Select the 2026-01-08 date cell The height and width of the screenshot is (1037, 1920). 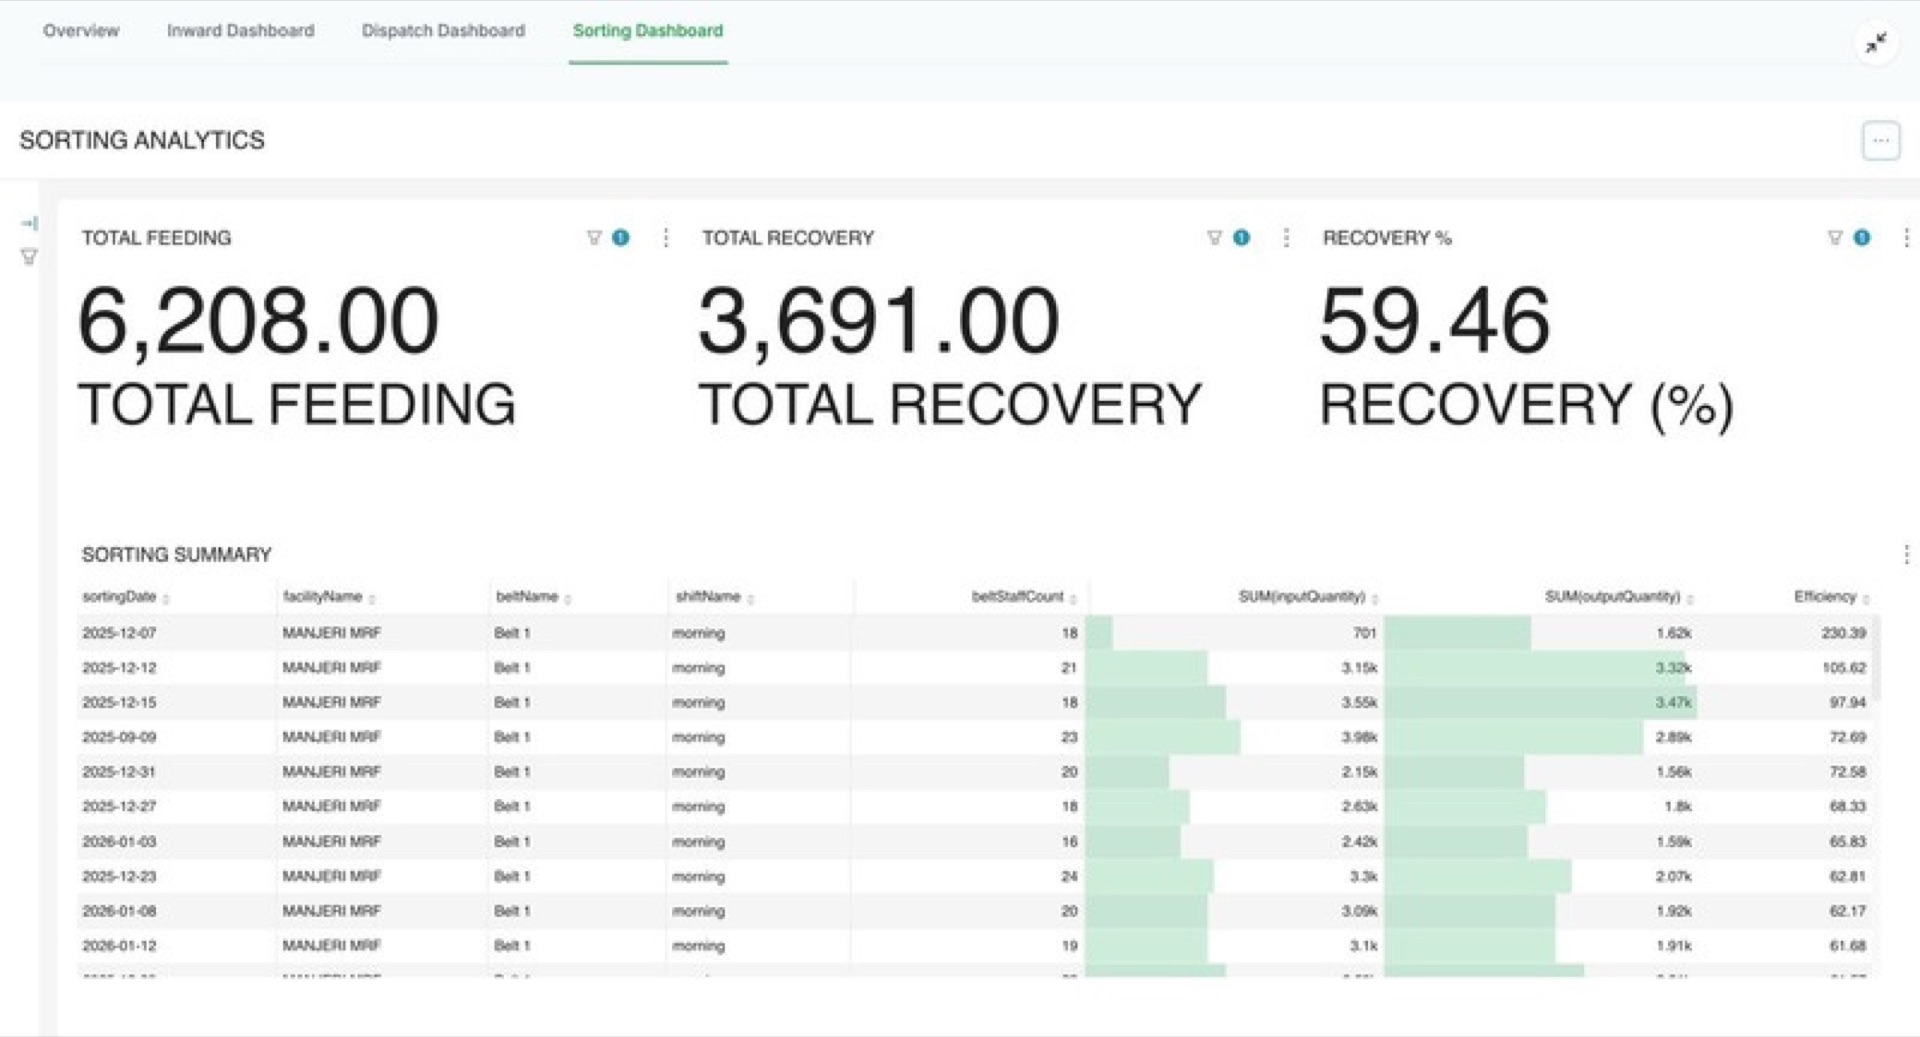(x=119, y=911)
